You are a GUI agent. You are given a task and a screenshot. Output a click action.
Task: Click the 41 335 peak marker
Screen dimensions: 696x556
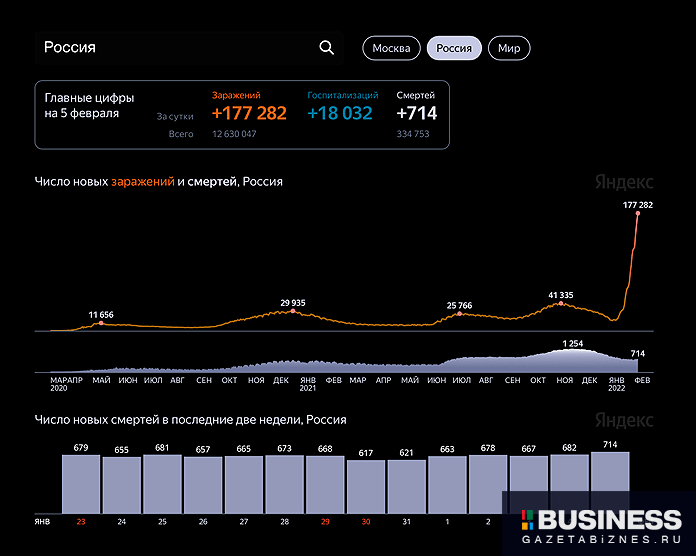tap(560, 304)
